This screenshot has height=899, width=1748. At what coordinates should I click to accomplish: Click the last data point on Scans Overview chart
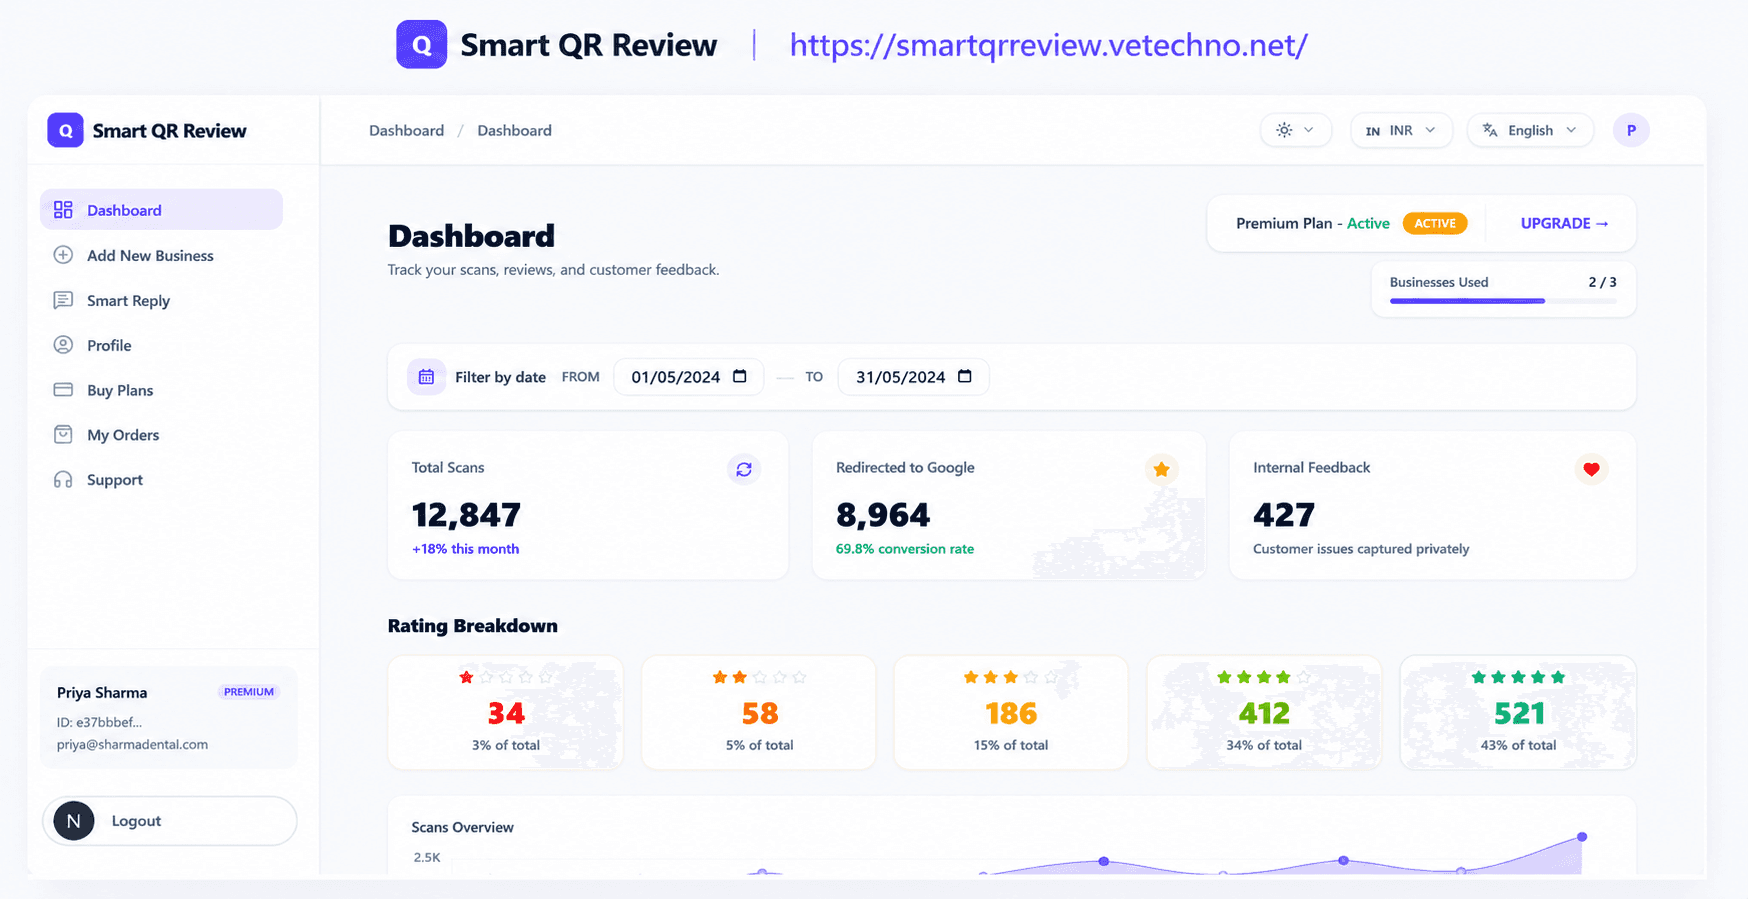click(x=1582, y=837)
